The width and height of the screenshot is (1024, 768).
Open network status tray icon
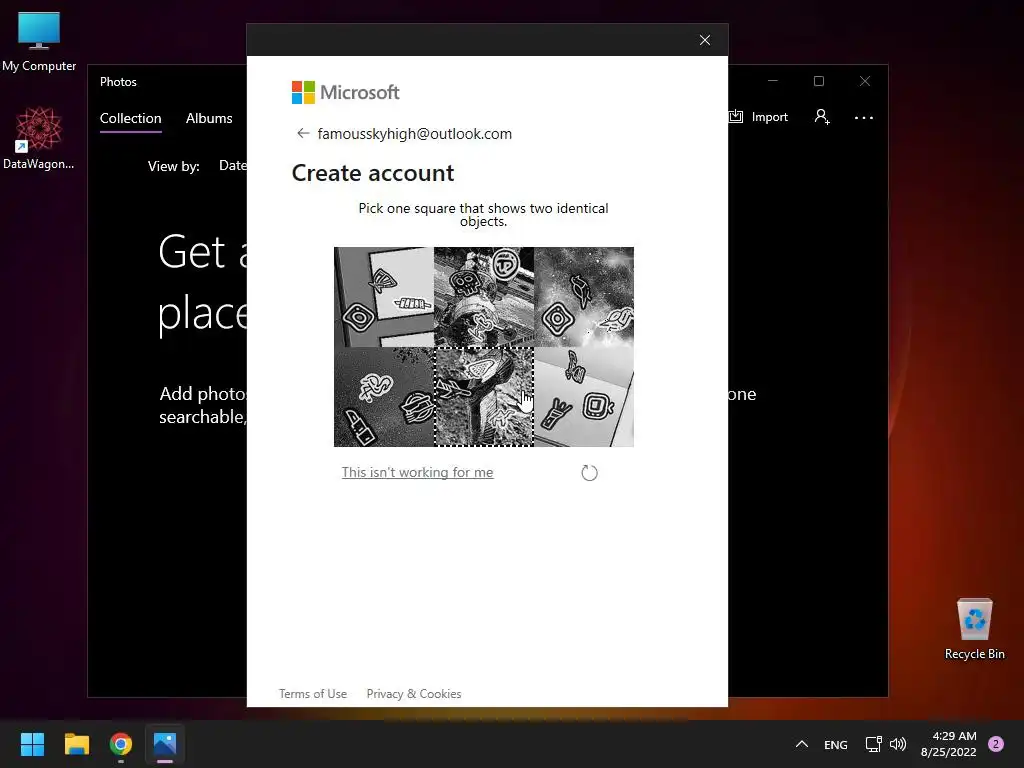873,744
